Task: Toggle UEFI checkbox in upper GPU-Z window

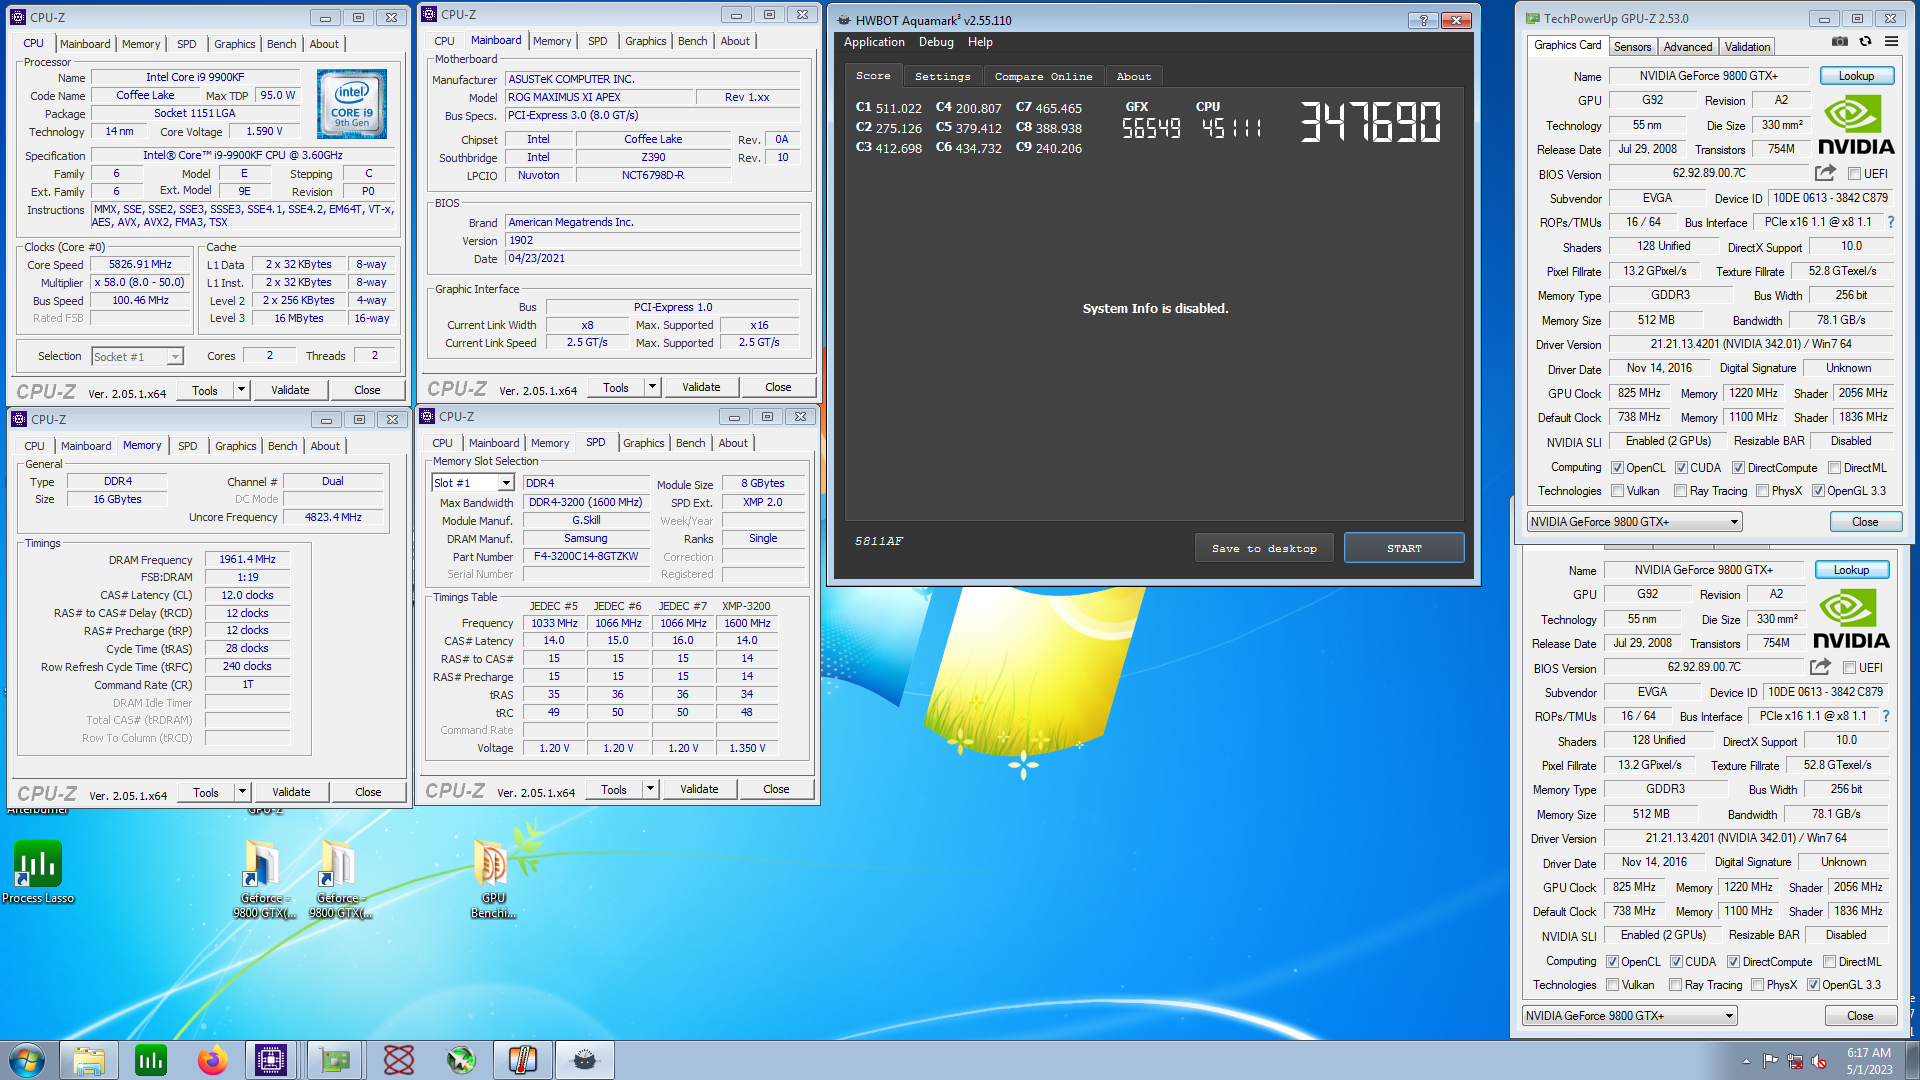Action: pos(1854,174)
